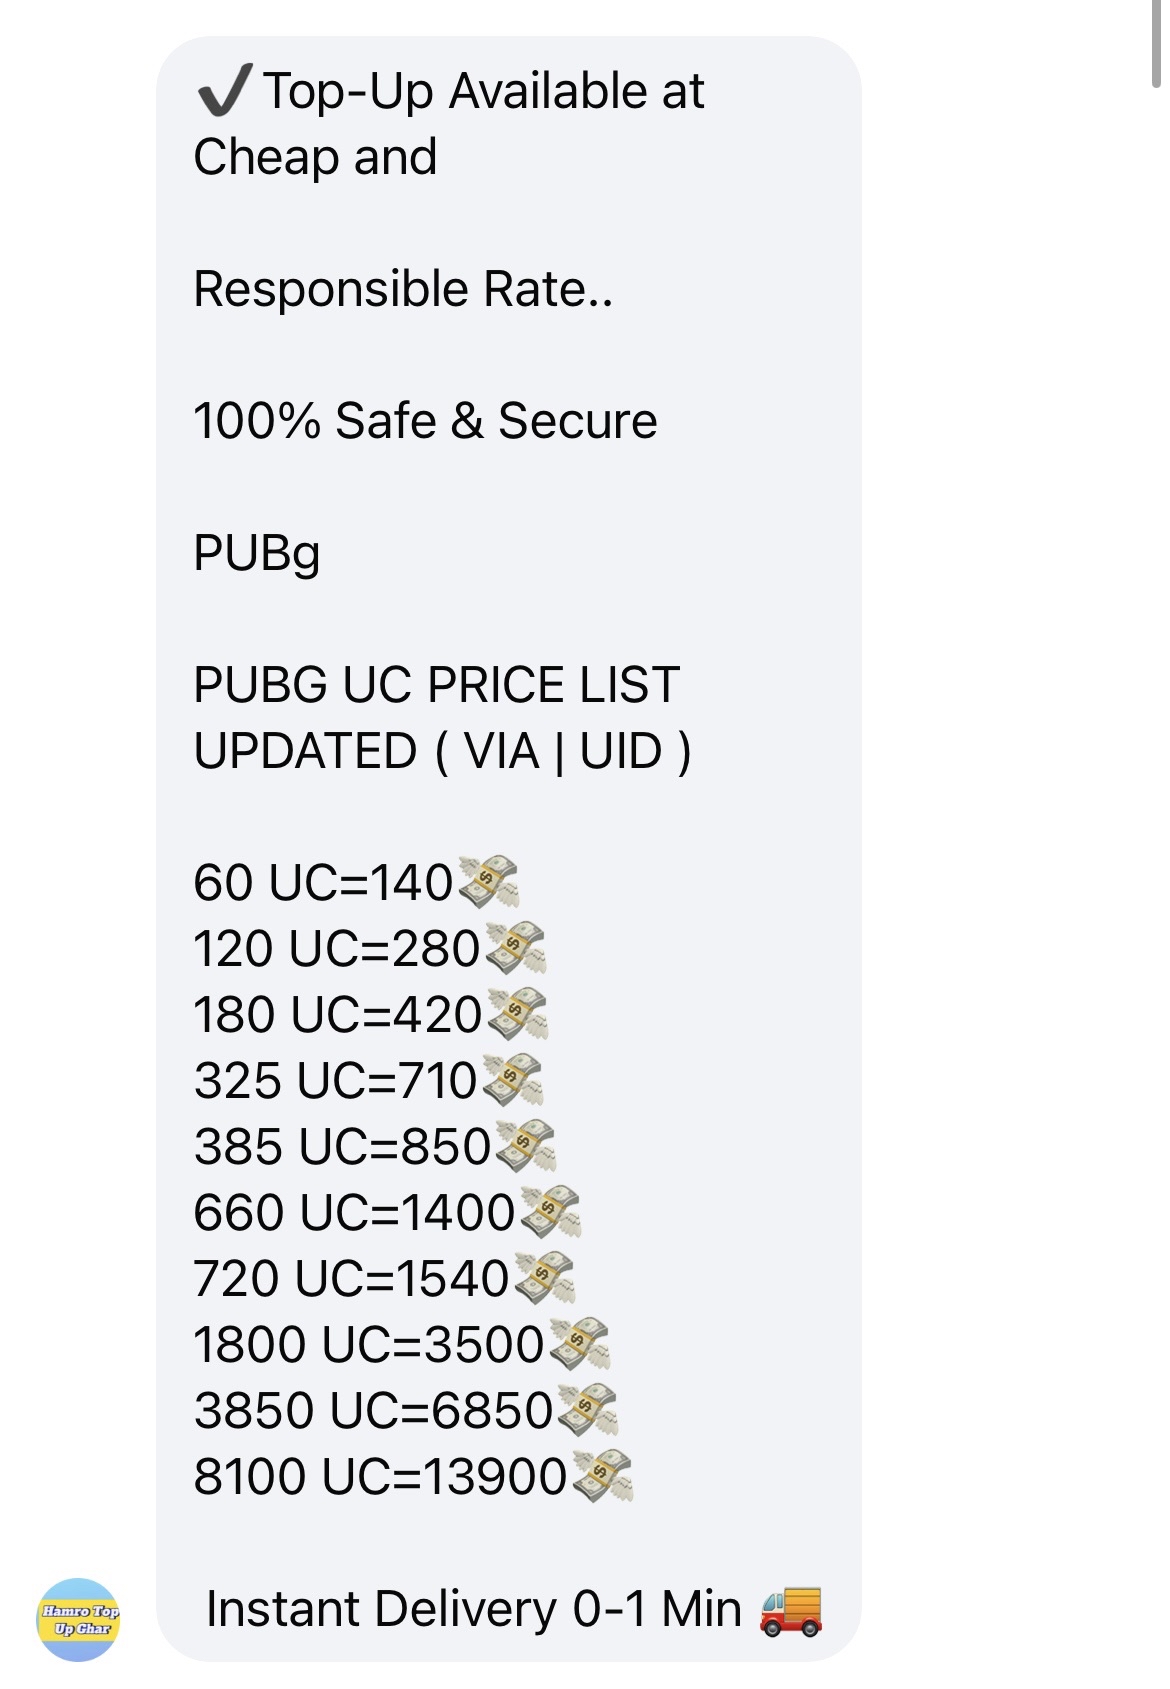Screen dimensions: 1170x1689
Task: Click the scrollbar at the right edge
Action: tap(1159, 45)
